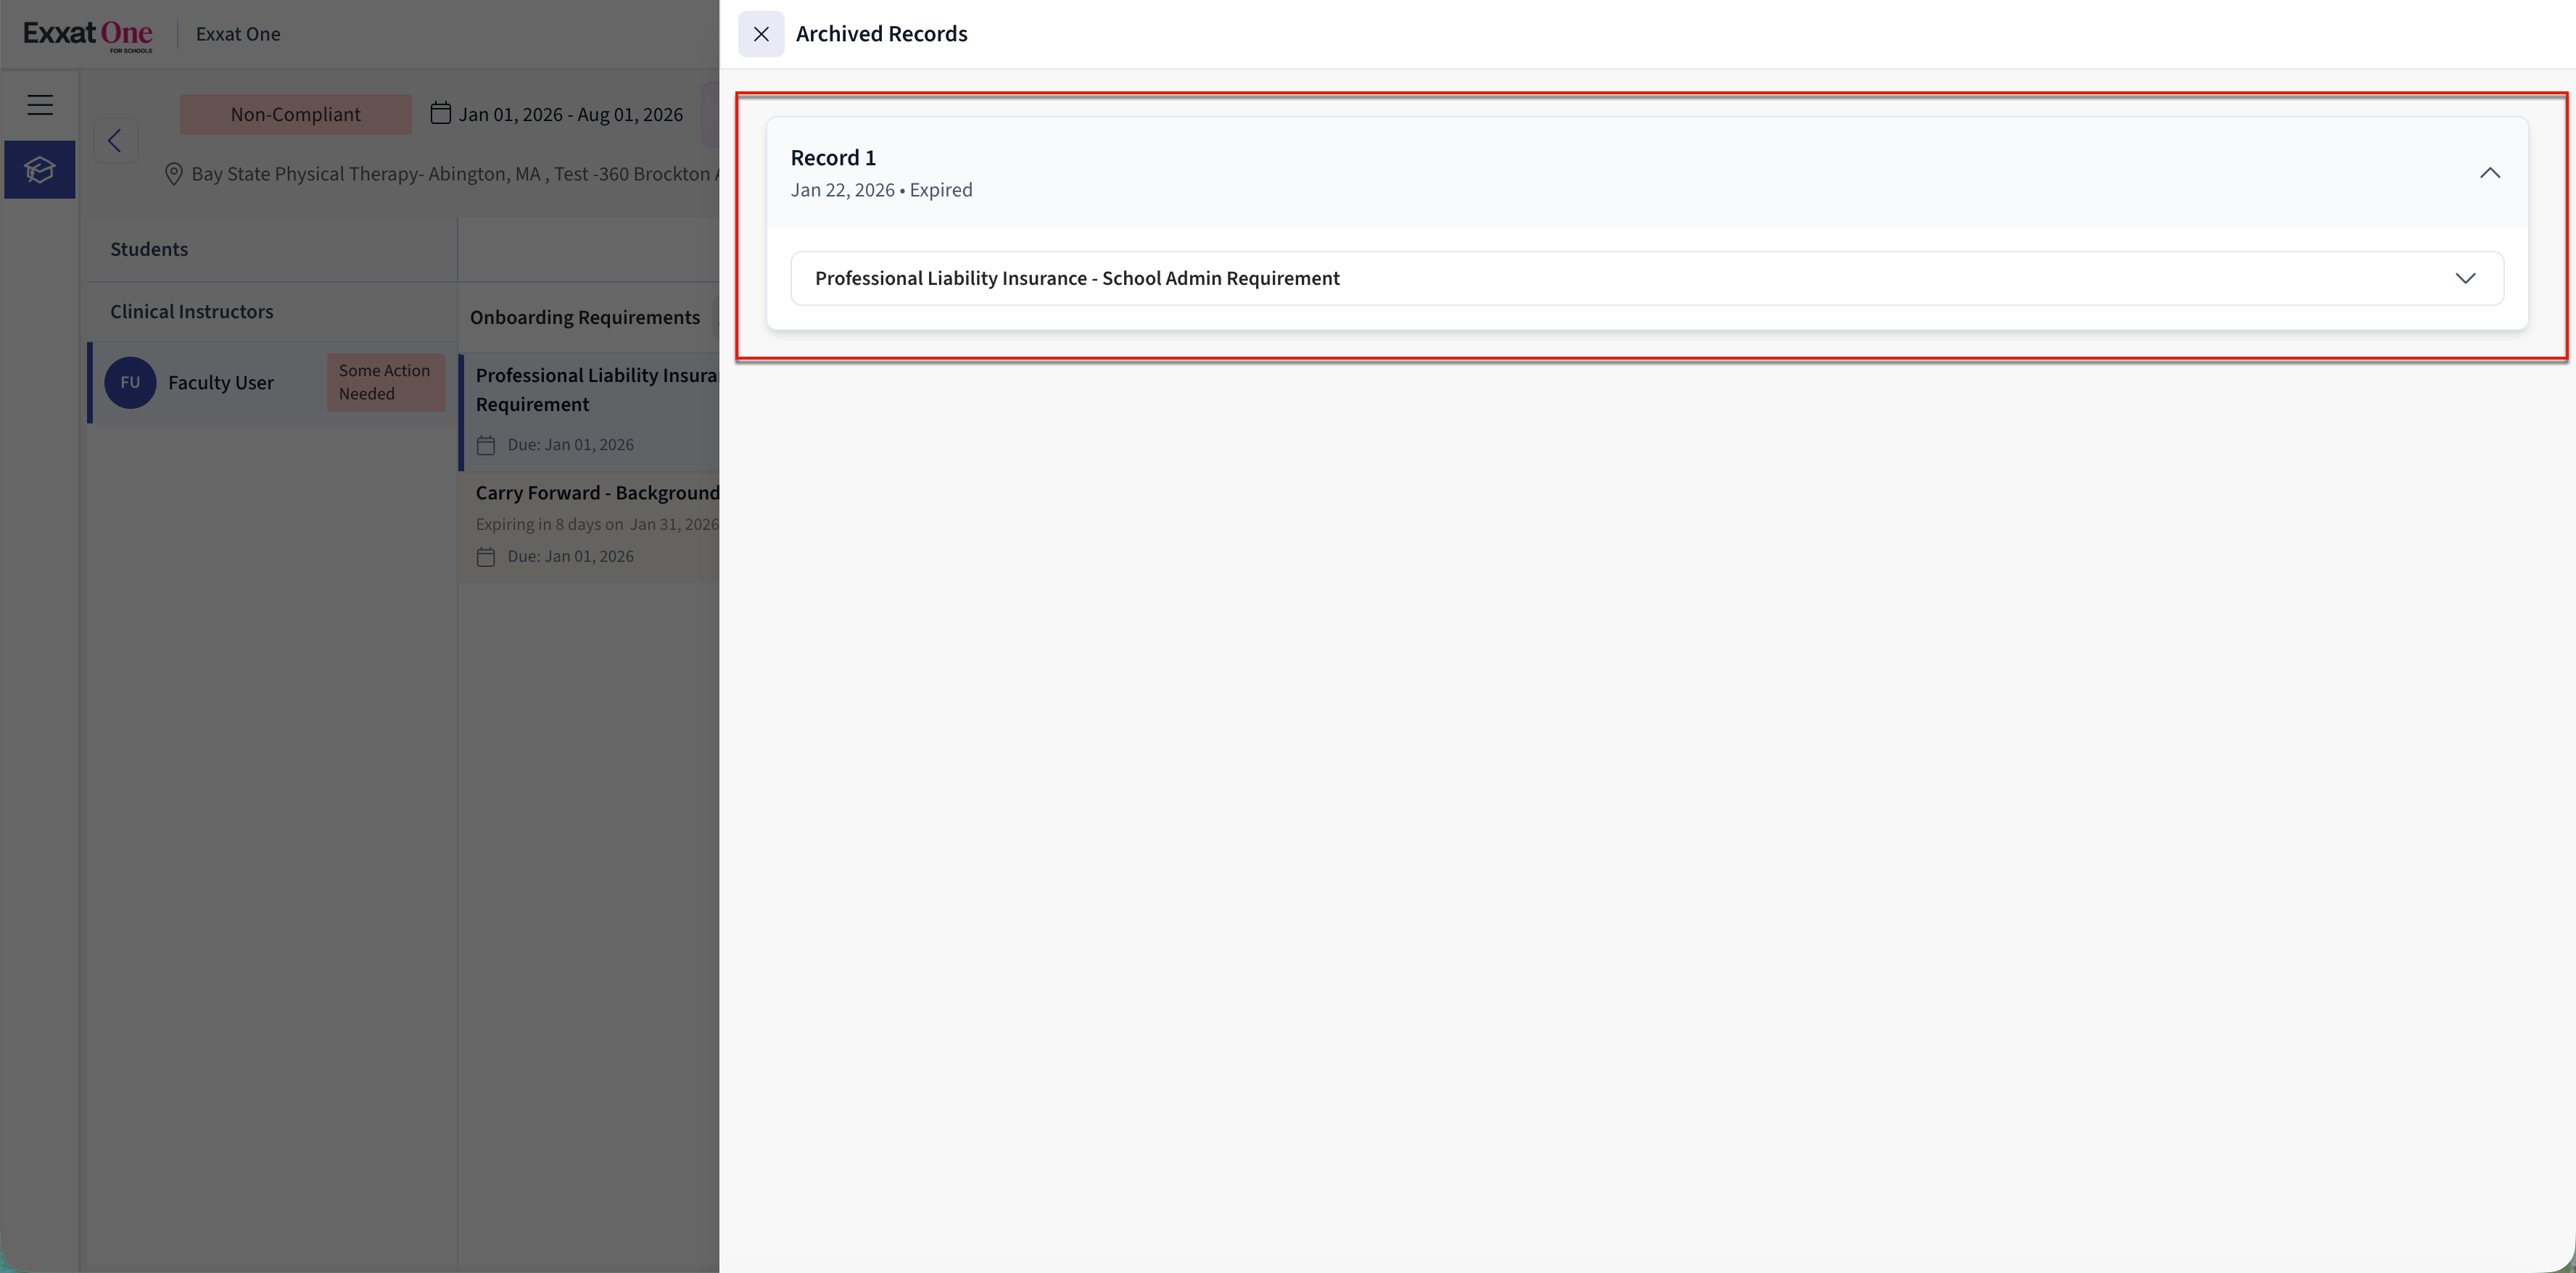
Task: Close the Archived Records panel
Action: pos(761,34)
